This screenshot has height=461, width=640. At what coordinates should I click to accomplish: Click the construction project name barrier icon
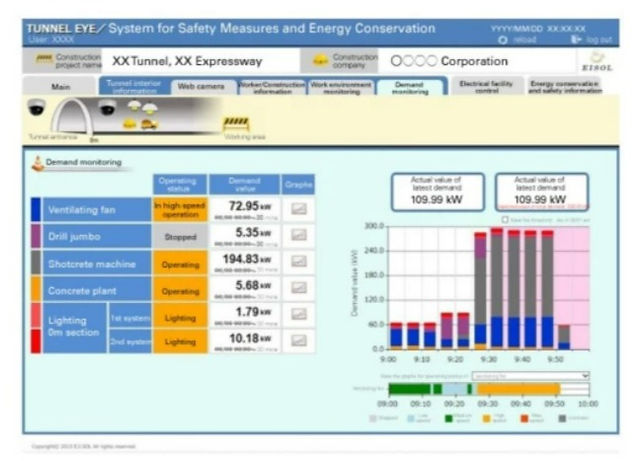pos(44,58)
